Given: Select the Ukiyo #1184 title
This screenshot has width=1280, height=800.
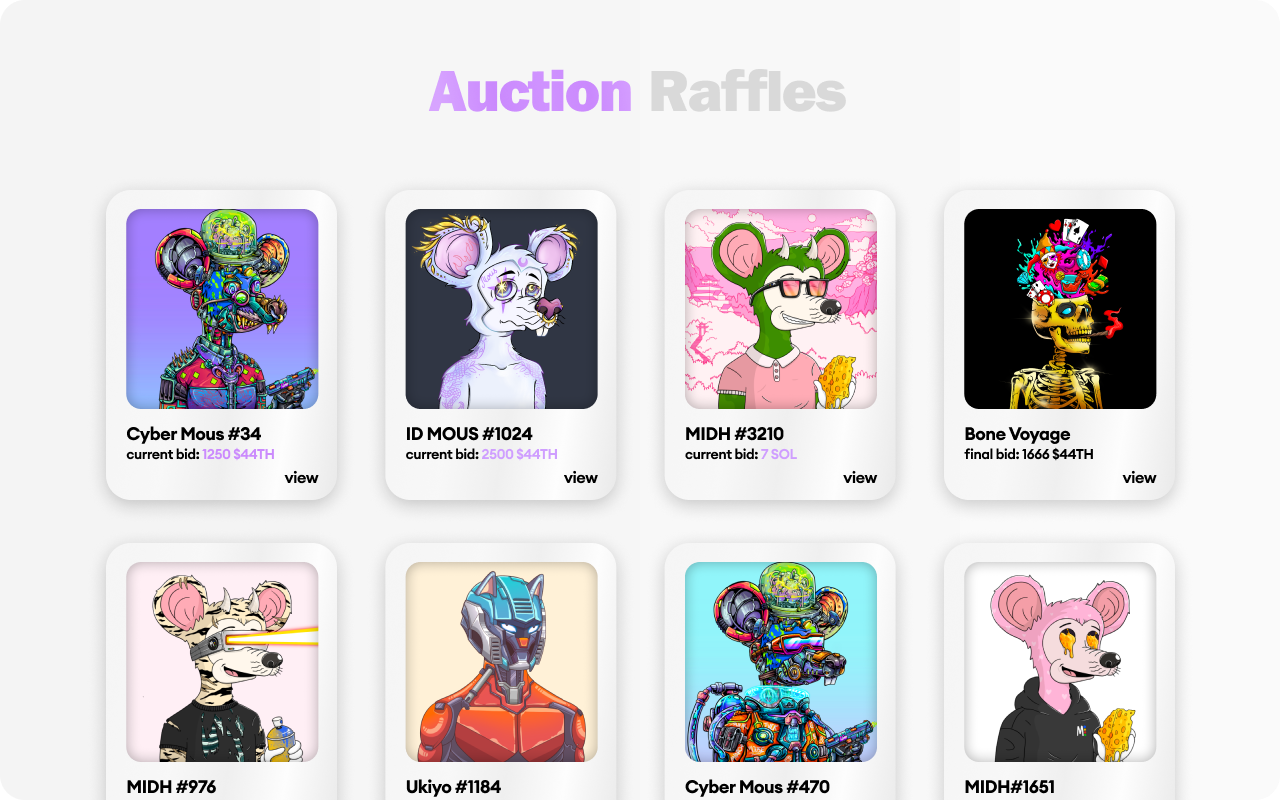Looking at the screenshot, I should pyautogui.click(x=453, y=787).
